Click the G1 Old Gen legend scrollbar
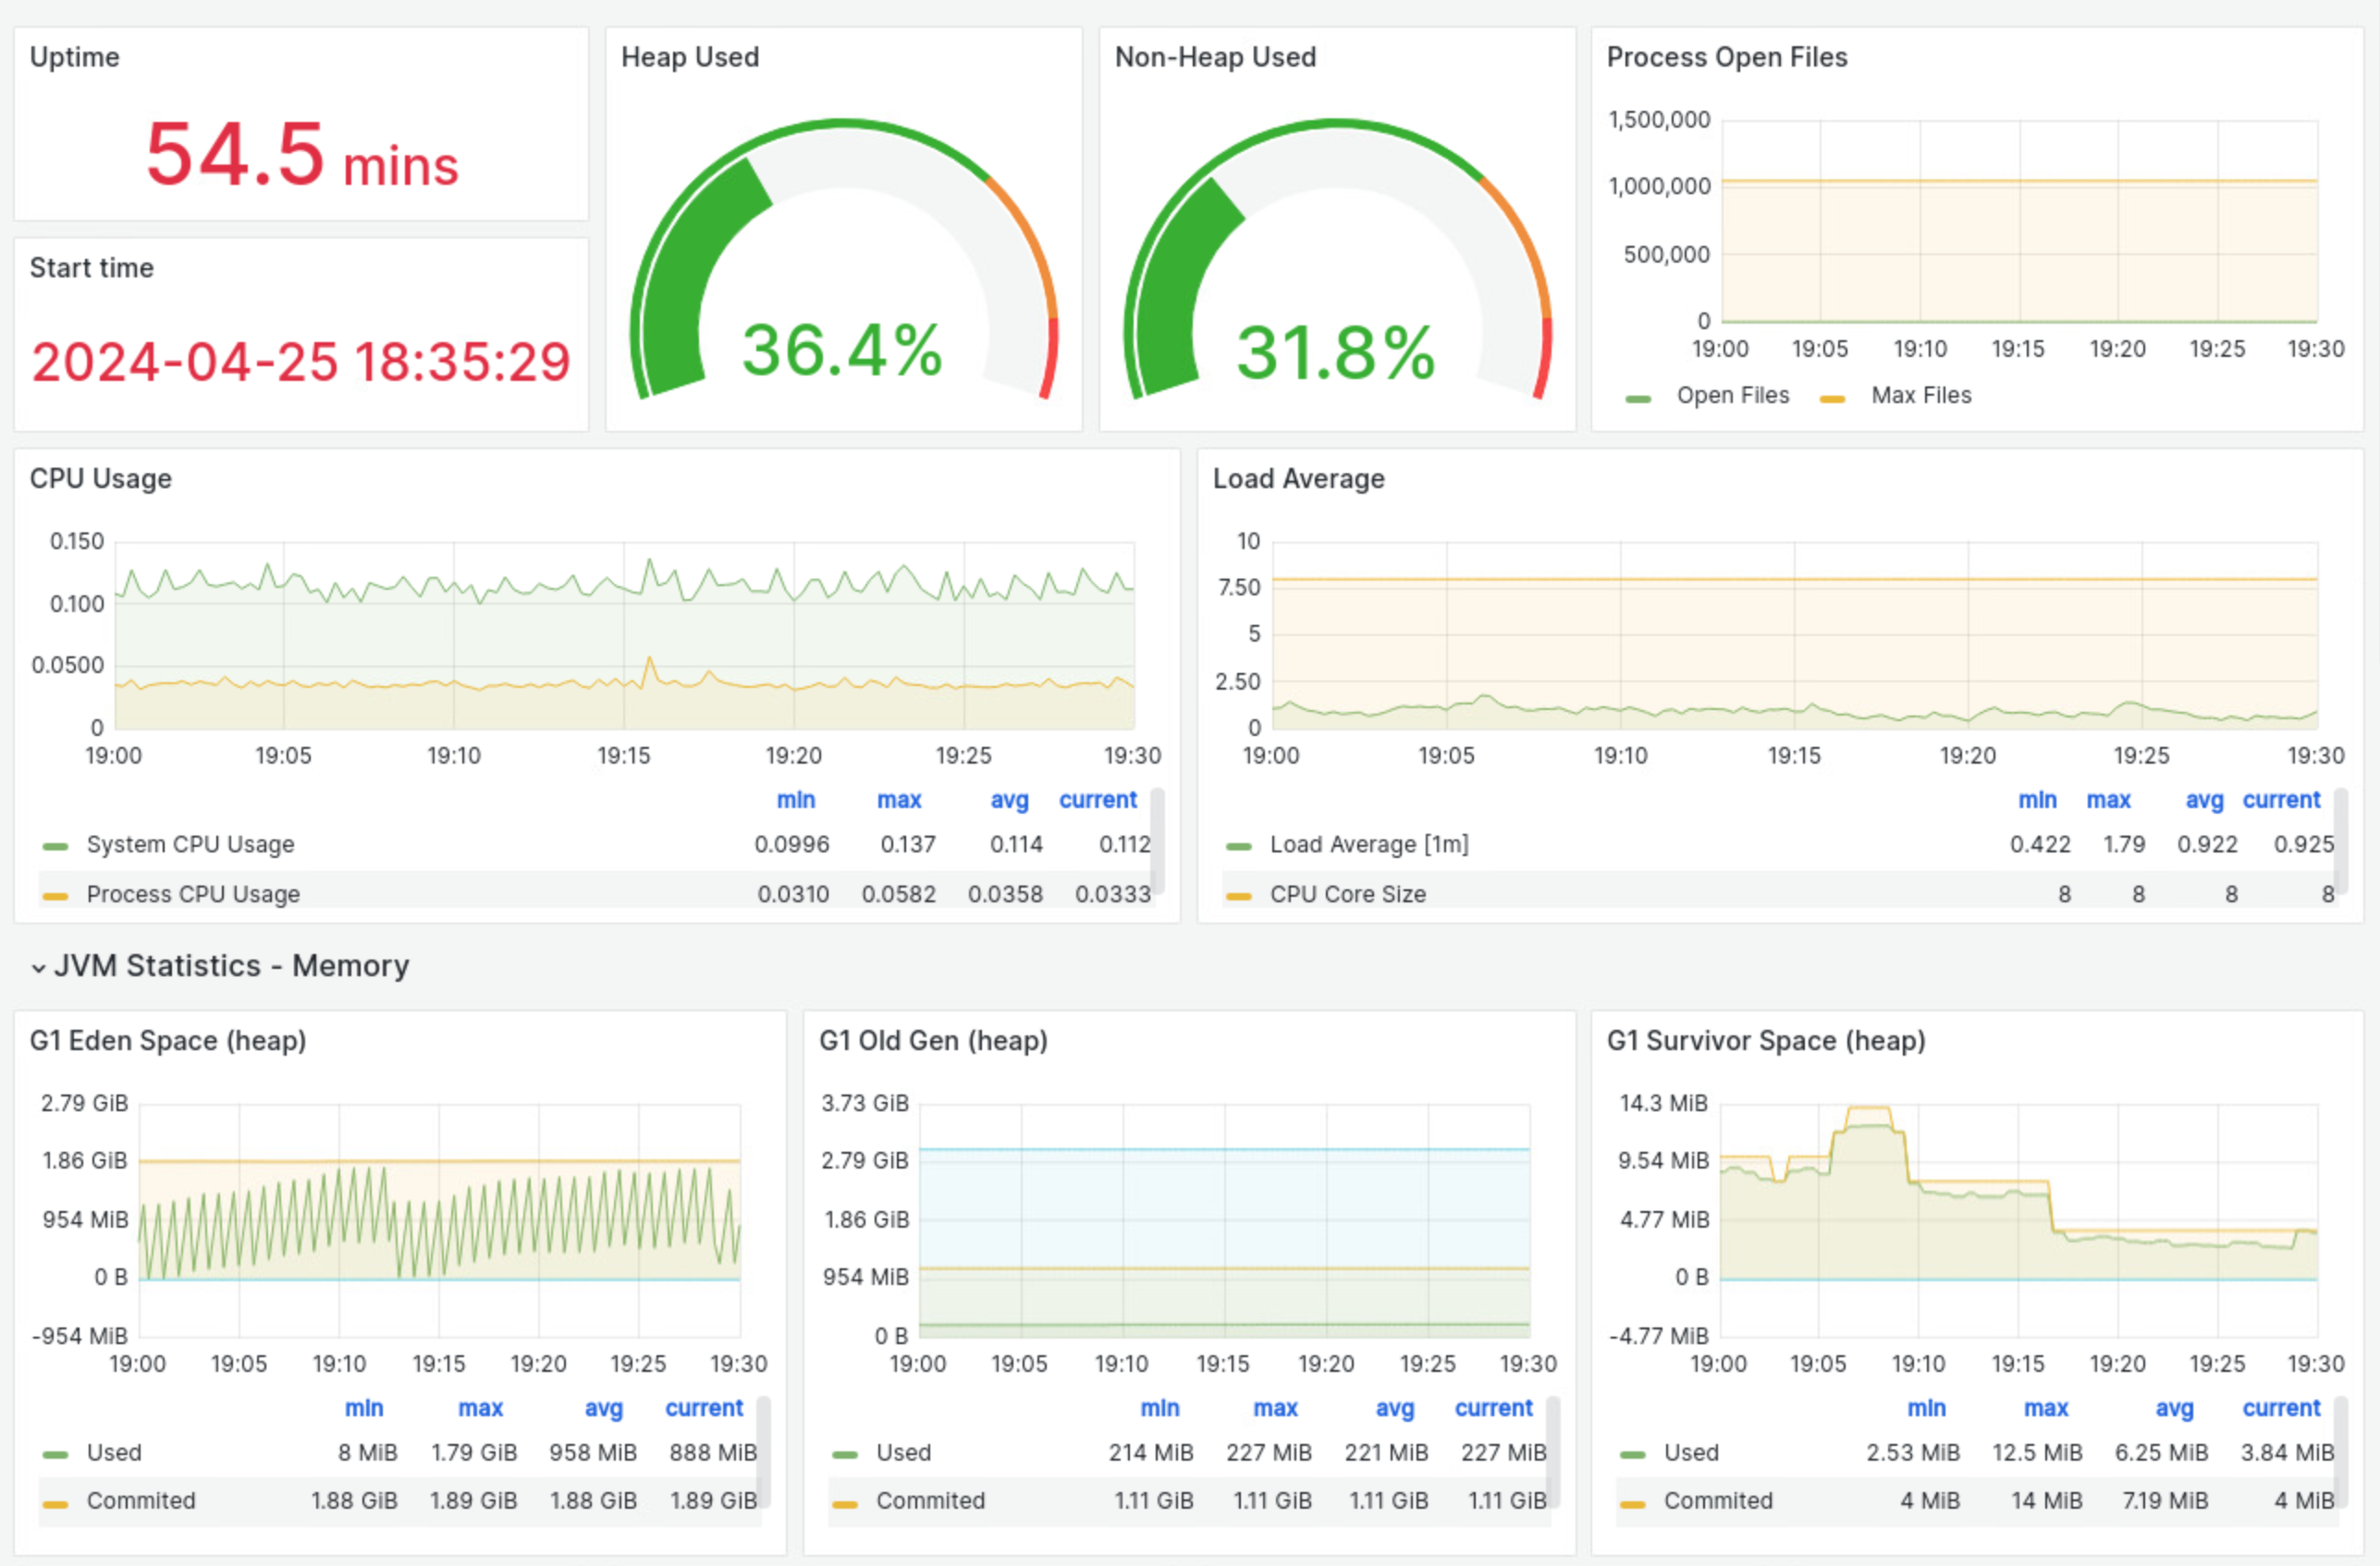 click(1553, 1450)
